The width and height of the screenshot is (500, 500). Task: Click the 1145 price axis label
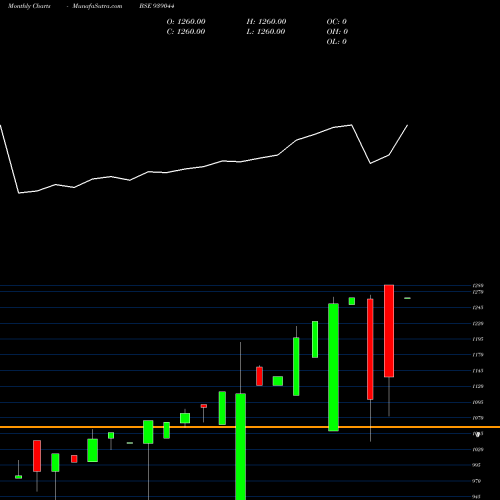tap(478, 371)
